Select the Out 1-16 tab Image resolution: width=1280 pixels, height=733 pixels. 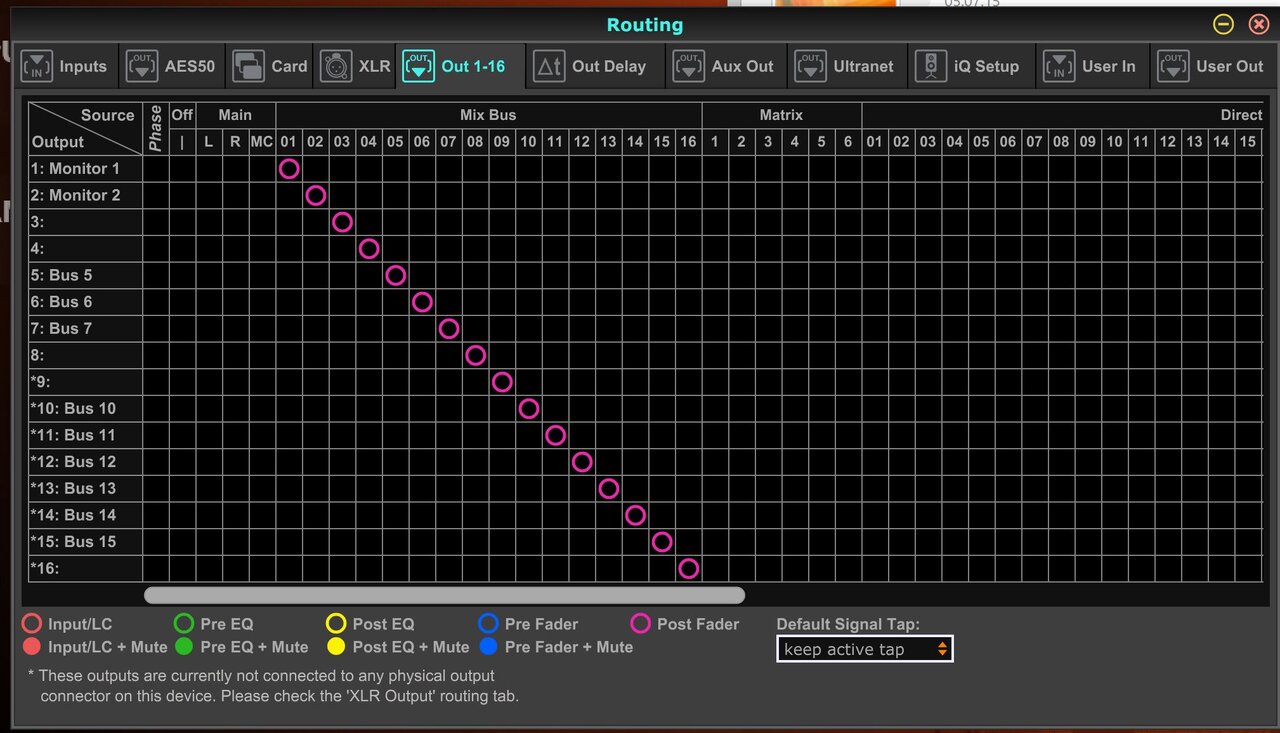click(x=460, y=67)
